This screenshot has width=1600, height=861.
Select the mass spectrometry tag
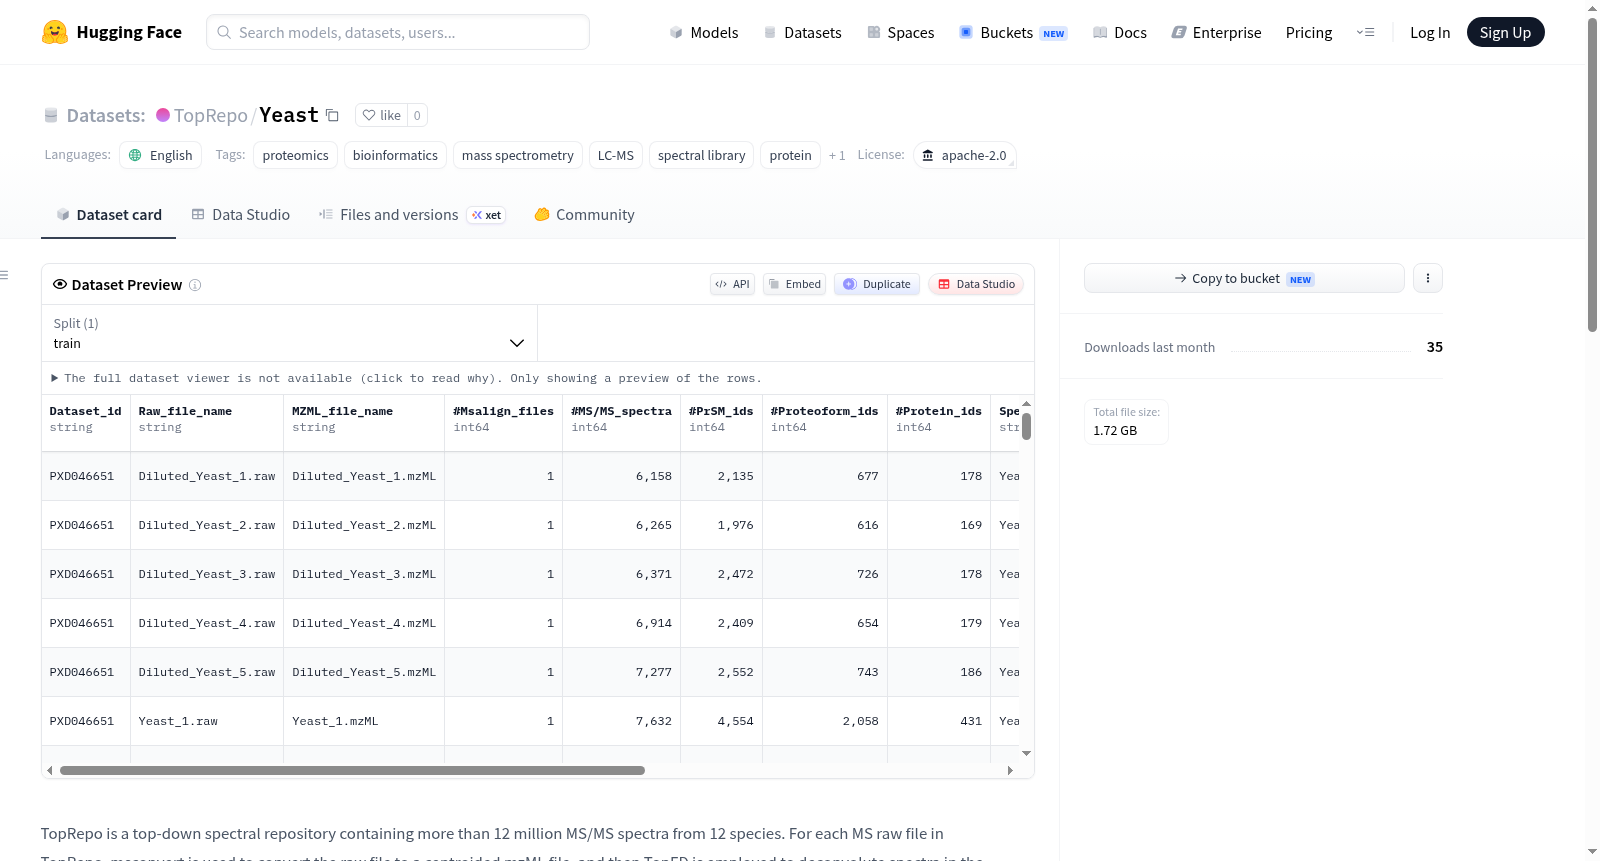pos(517,155)
